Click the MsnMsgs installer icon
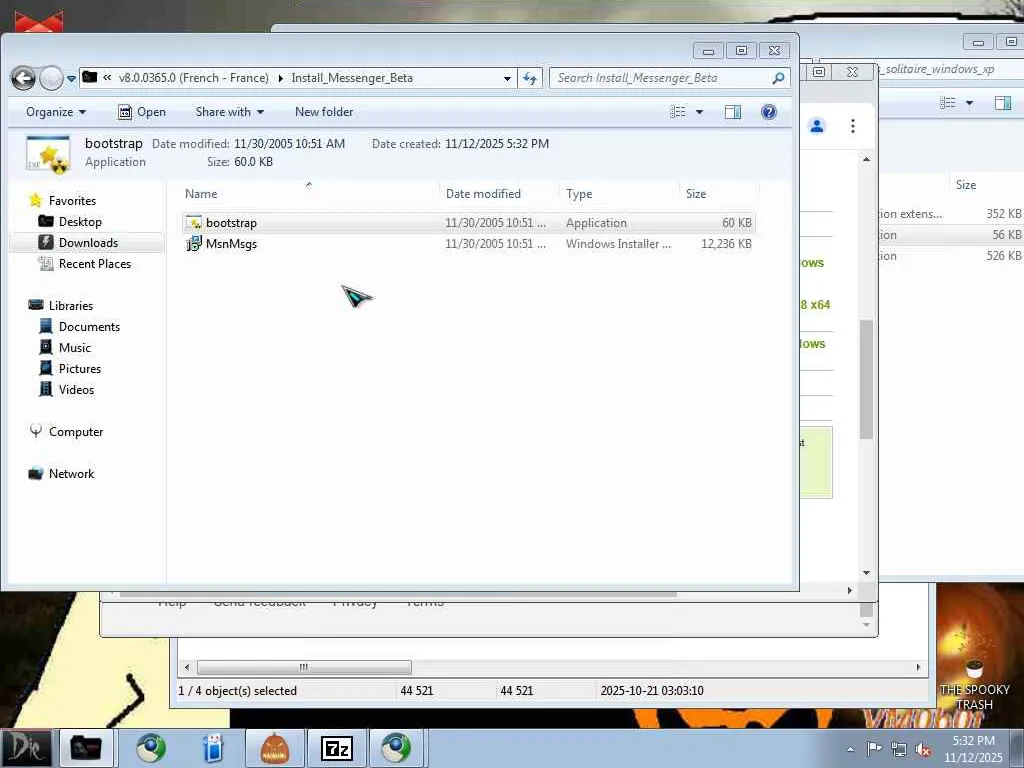Screen dimensions: 1024x768 (x=194, y=244)
